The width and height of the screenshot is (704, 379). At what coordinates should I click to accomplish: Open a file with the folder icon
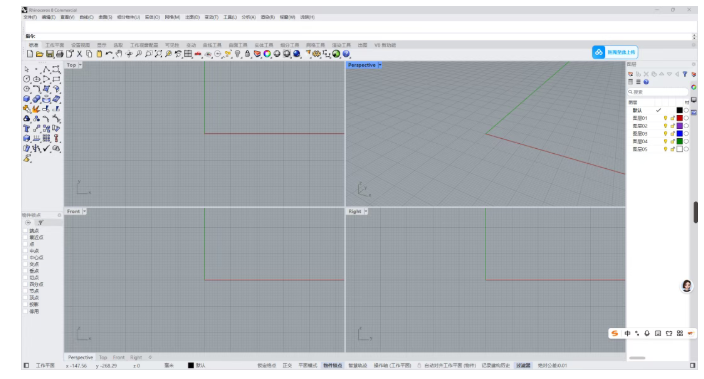coord(40,54)
